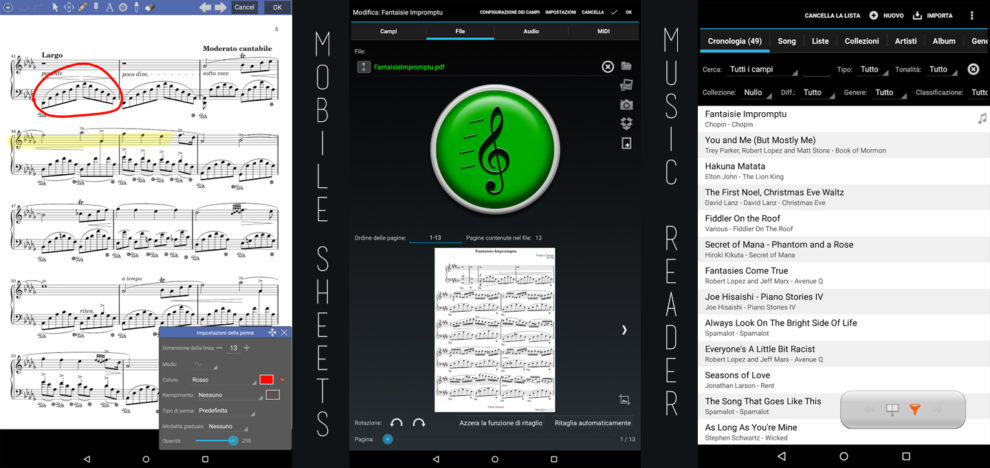Open the crop tool icon
The image size is (990, 468).
pyautogui.click(x=624, y=399)
